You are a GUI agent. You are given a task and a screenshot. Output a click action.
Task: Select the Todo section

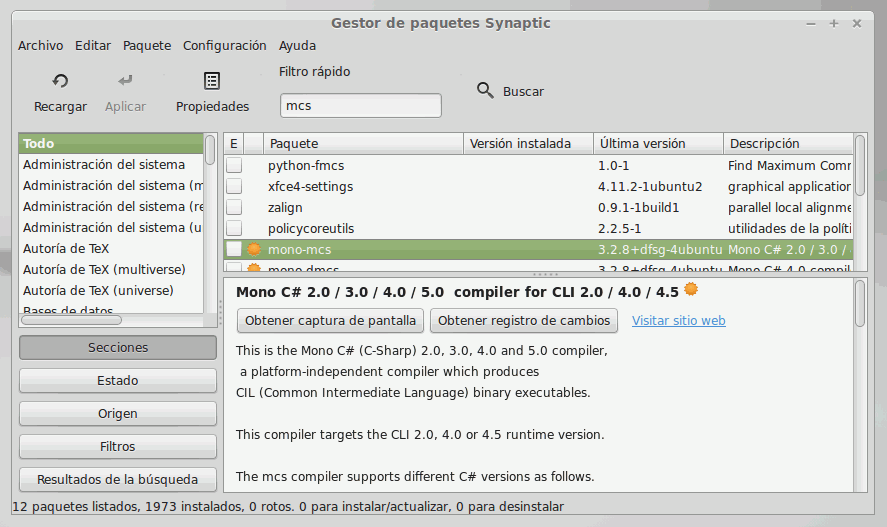coord(111,144)
